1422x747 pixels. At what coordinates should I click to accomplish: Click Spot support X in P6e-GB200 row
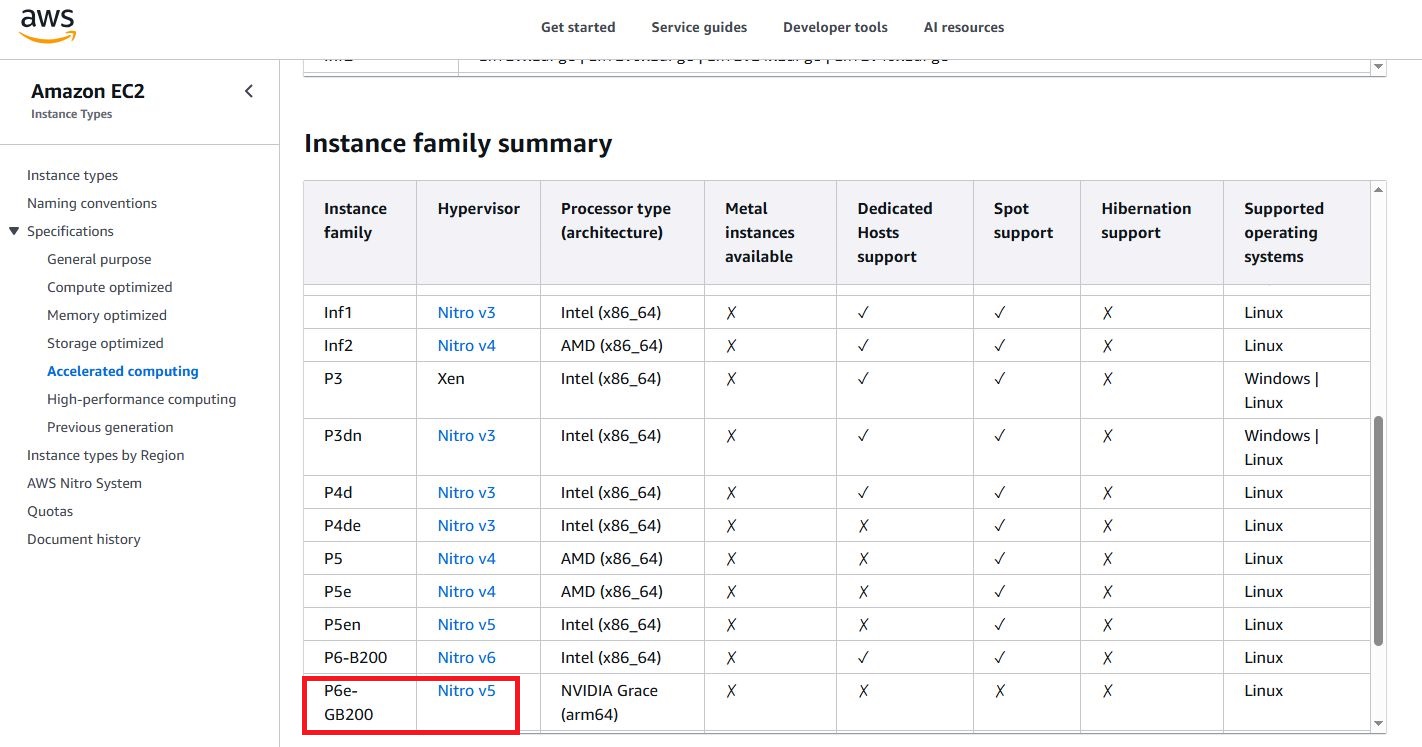click(x=999, y=691)
